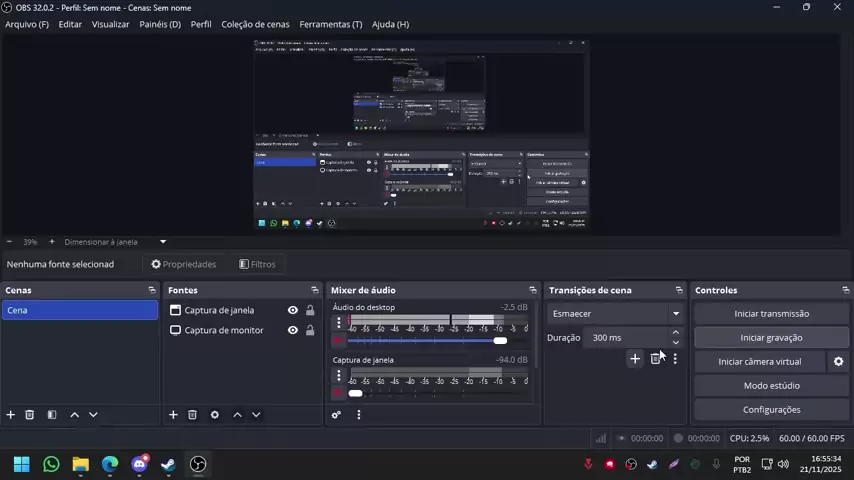854x480 pixels.
Task: Open advanced audio properties gears icon
Action: pos(337,415)
